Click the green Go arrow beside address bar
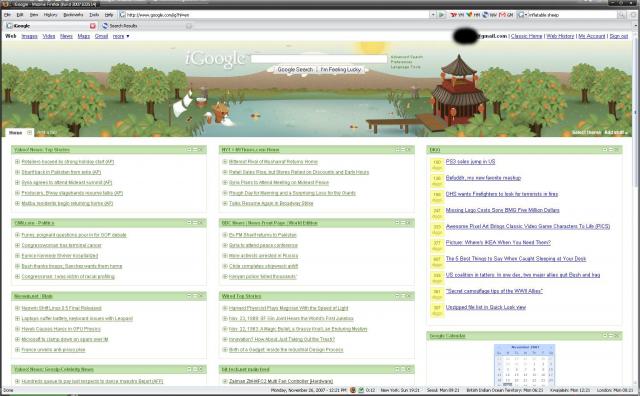 click(x=441, y=15)
